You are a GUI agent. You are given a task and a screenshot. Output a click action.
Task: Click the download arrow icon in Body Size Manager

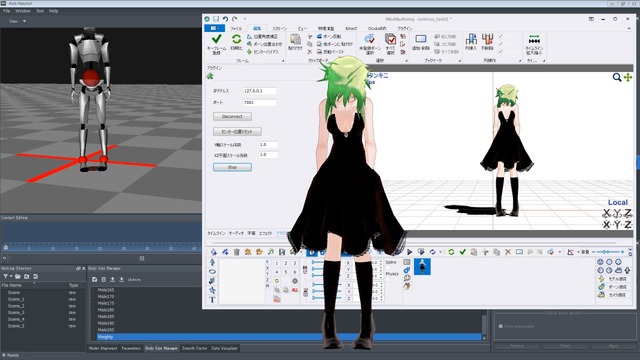[x=122, y=279]
